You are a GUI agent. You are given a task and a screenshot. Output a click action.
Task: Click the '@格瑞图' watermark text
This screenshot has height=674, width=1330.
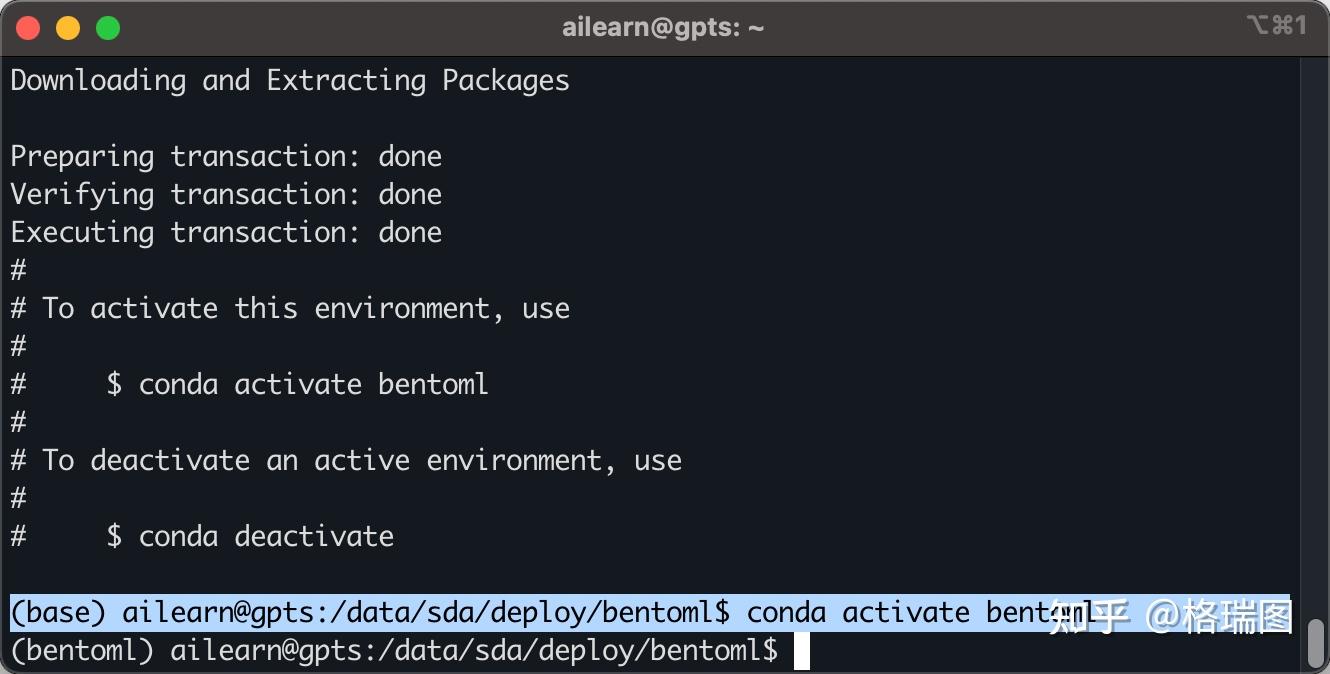[x=1220, y=617]
